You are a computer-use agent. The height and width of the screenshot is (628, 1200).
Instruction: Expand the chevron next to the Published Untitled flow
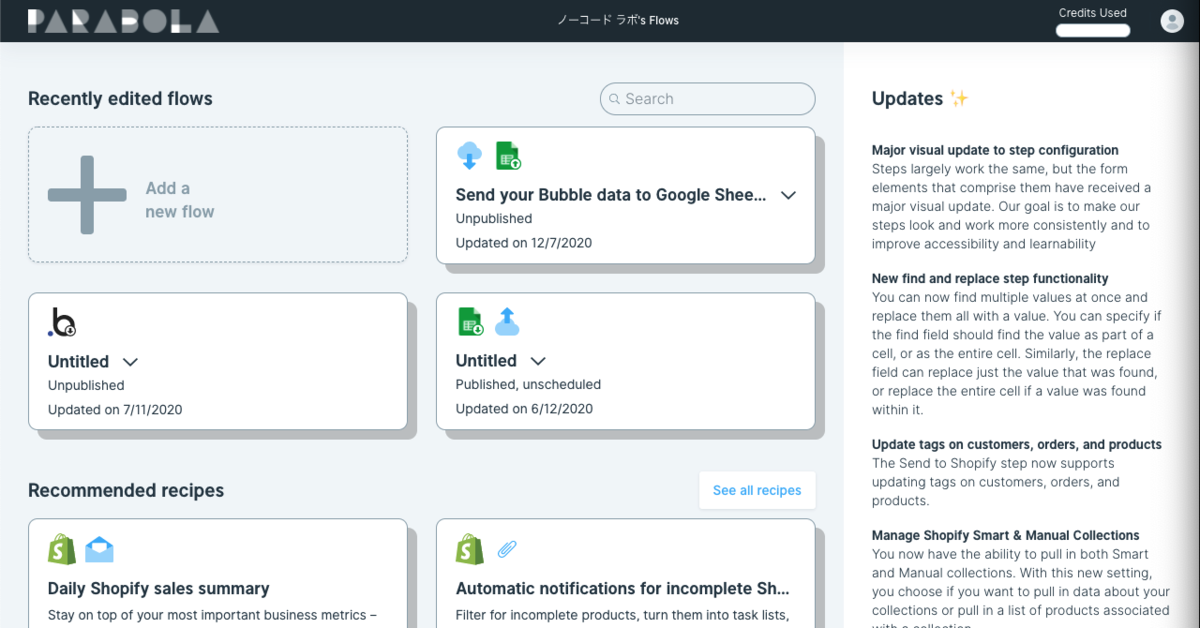click(x=538, y=360)
